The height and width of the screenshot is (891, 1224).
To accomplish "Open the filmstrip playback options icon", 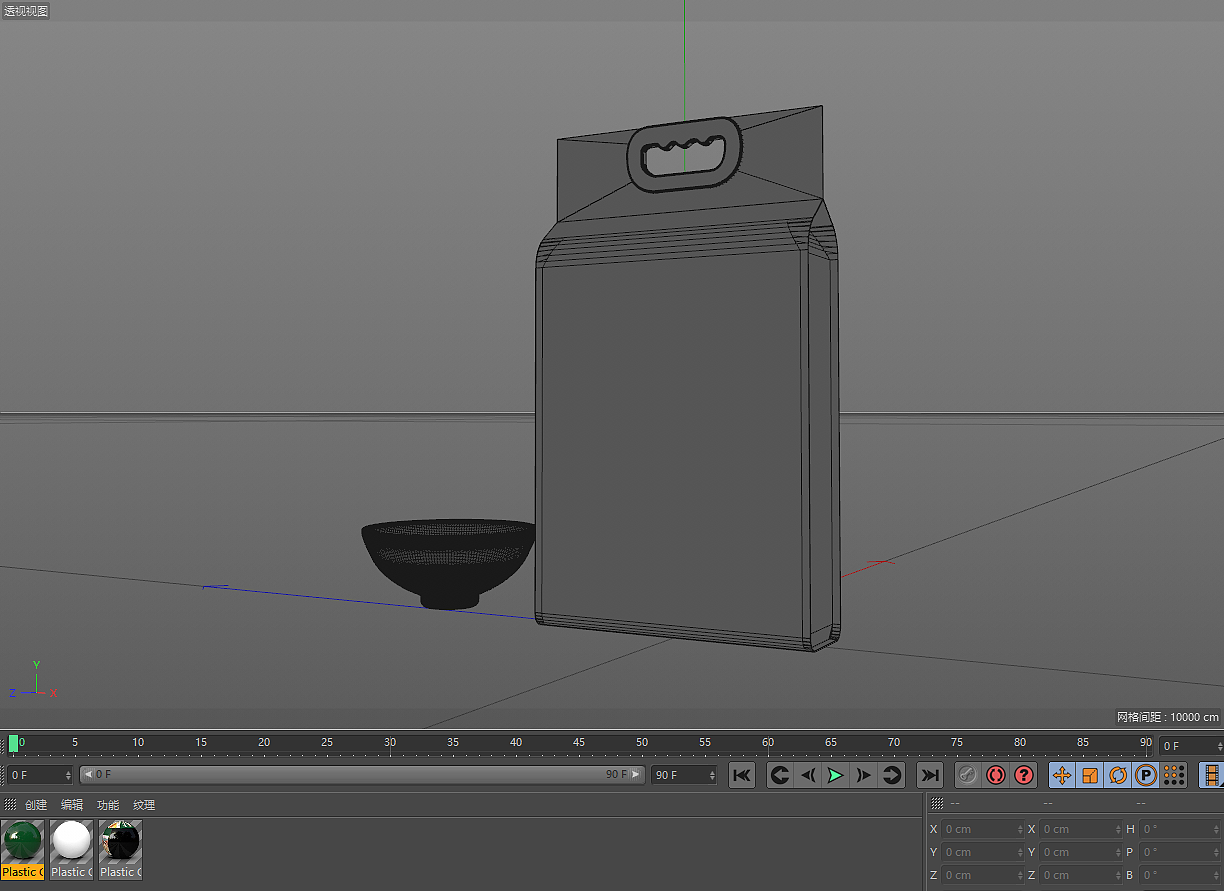I will (x=1212, y=775).
